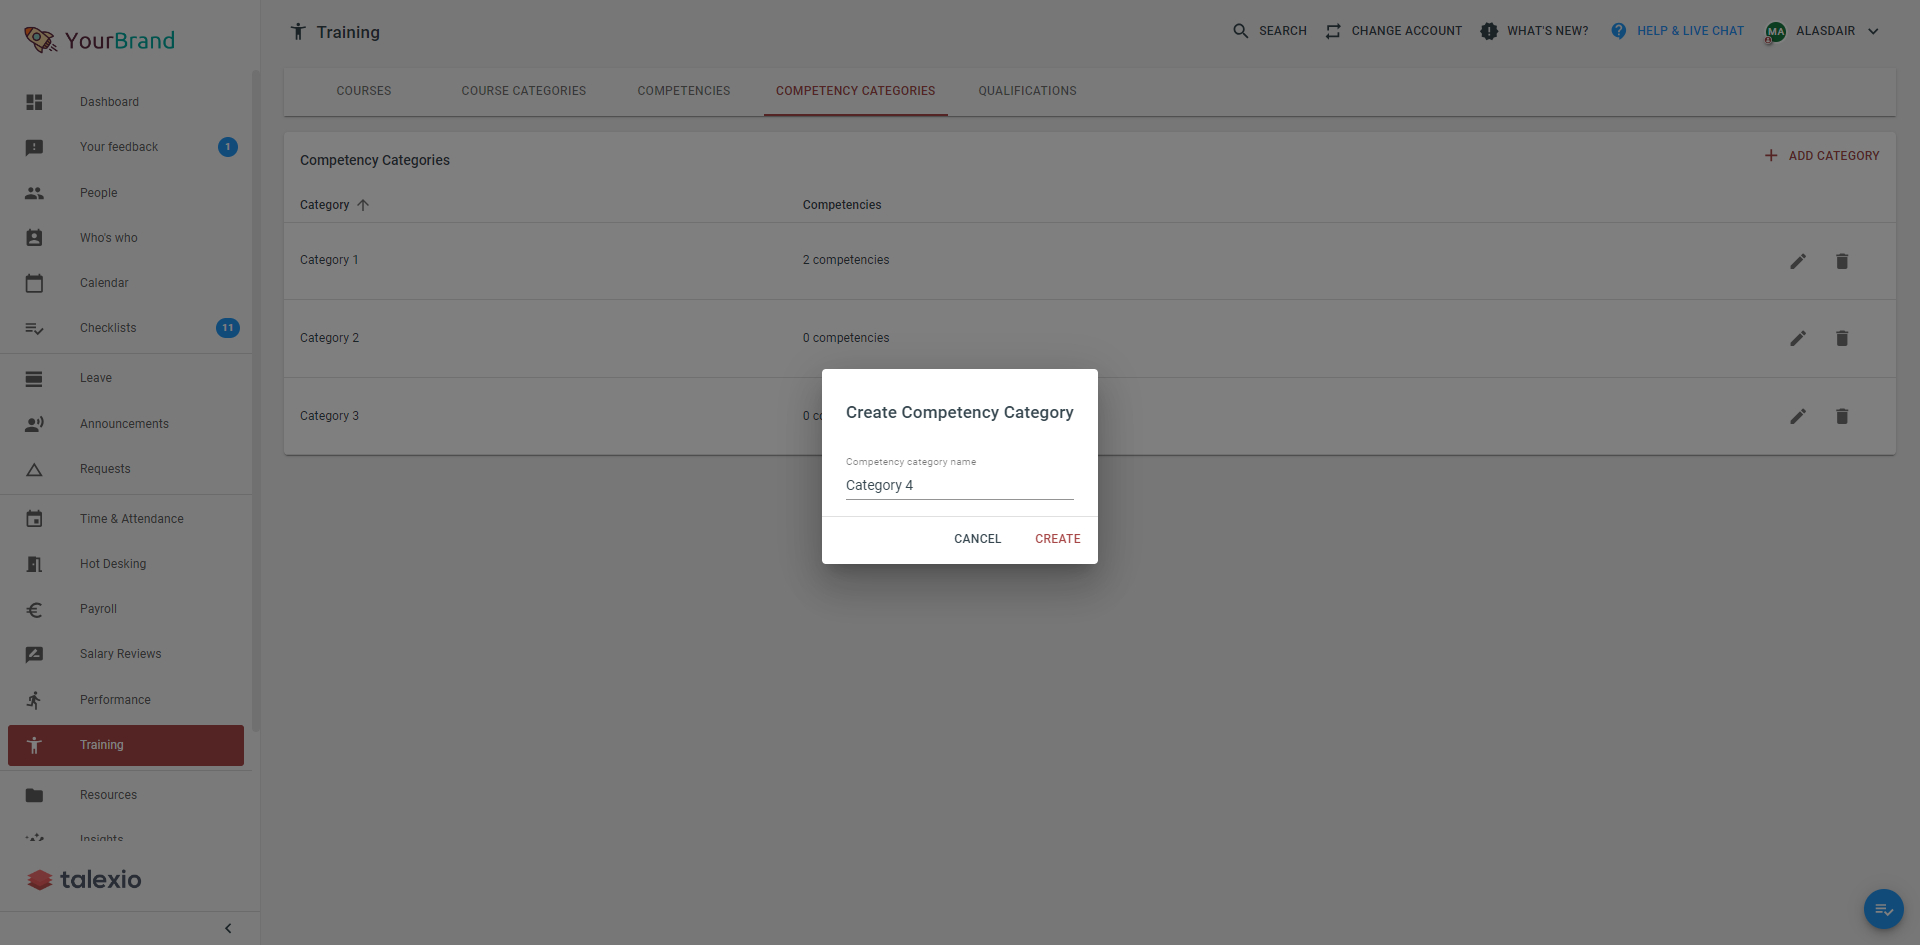Click the Search label in header
1920x945 pixels.
pos(1283,31)
